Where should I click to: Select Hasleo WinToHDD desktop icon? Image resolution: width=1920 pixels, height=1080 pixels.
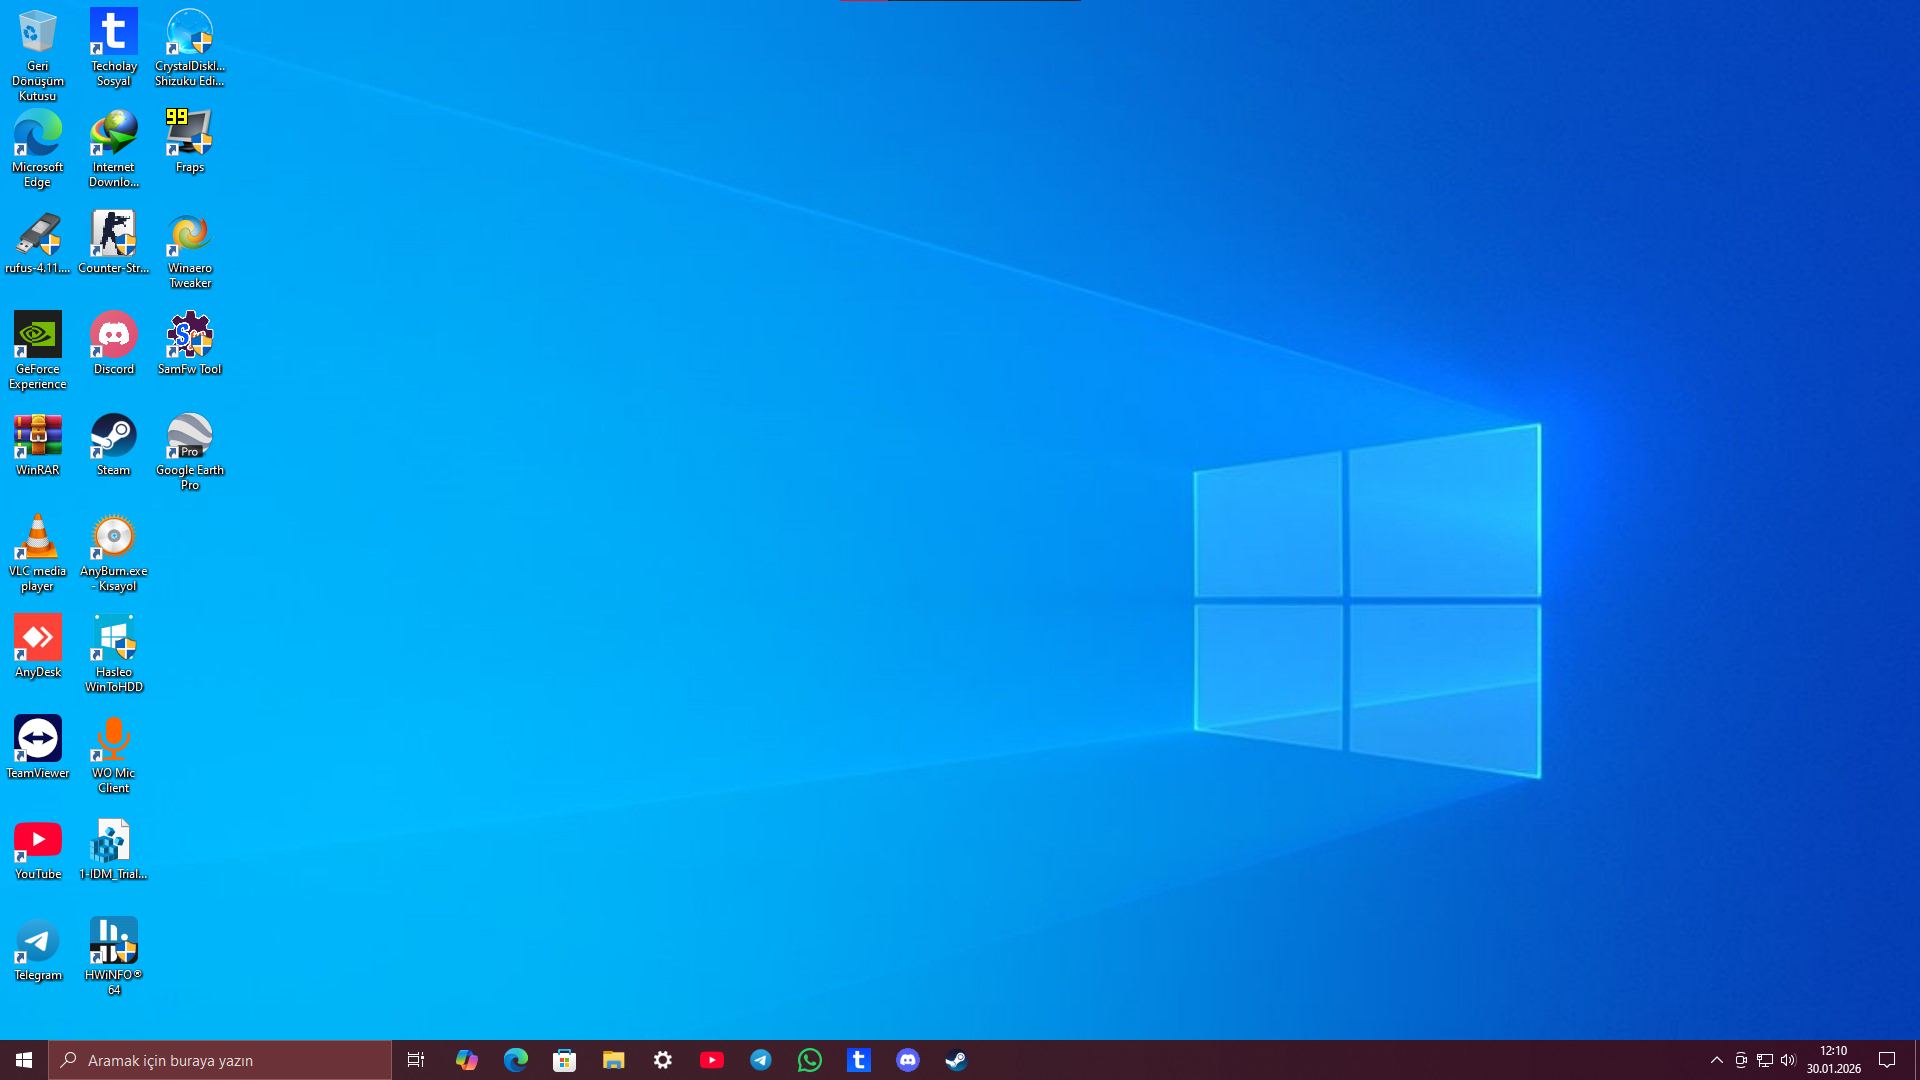114,654
